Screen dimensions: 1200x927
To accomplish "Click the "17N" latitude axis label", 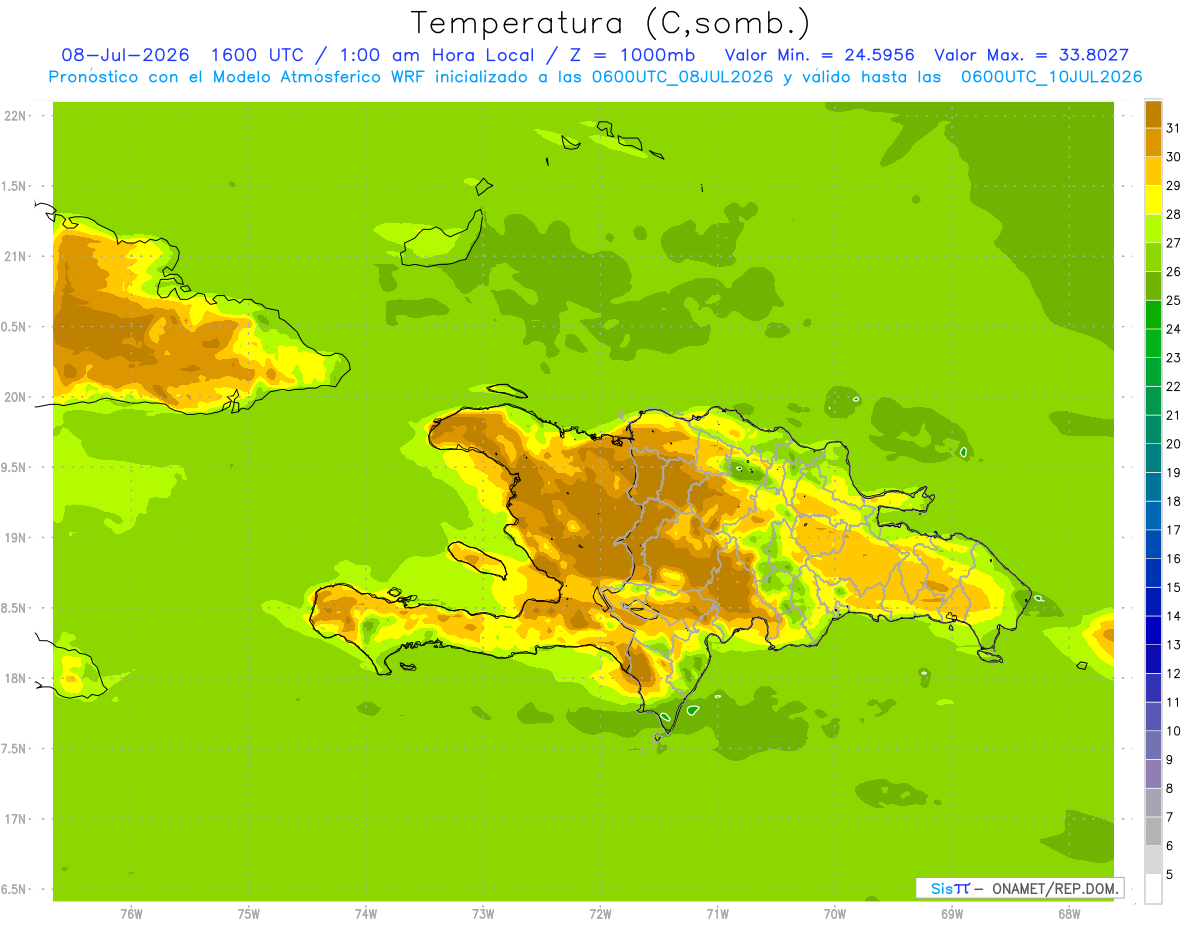I will [14, 819].
